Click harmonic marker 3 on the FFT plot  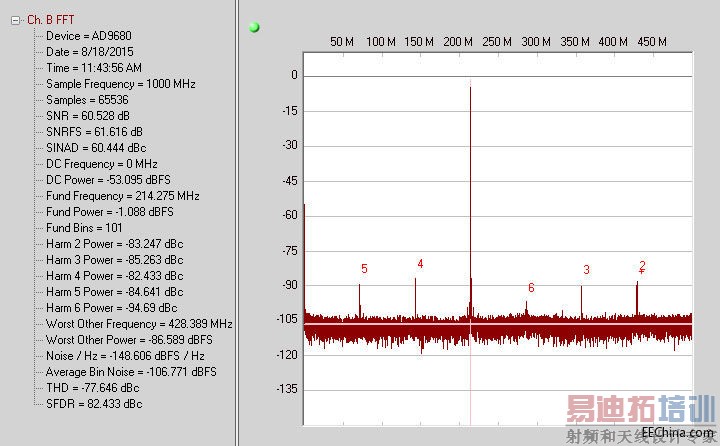[x=586, y=270]
